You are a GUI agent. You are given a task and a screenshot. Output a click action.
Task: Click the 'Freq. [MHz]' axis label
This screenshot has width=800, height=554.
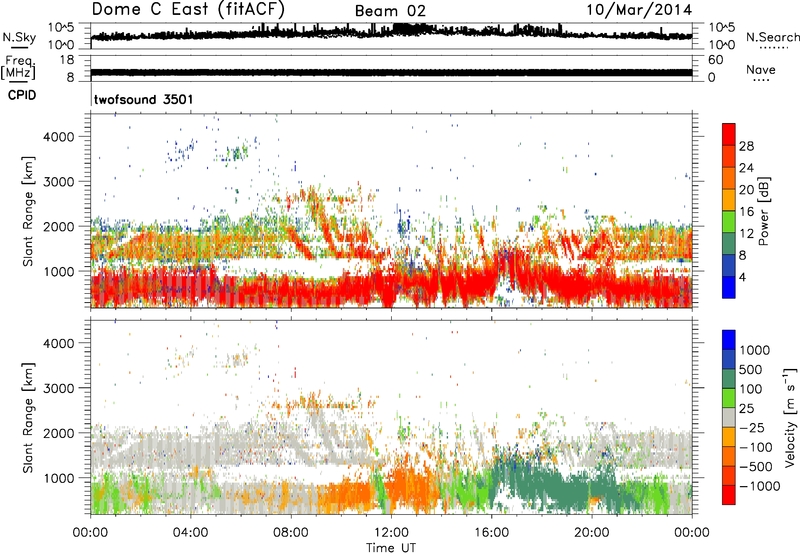coord(18,67)
